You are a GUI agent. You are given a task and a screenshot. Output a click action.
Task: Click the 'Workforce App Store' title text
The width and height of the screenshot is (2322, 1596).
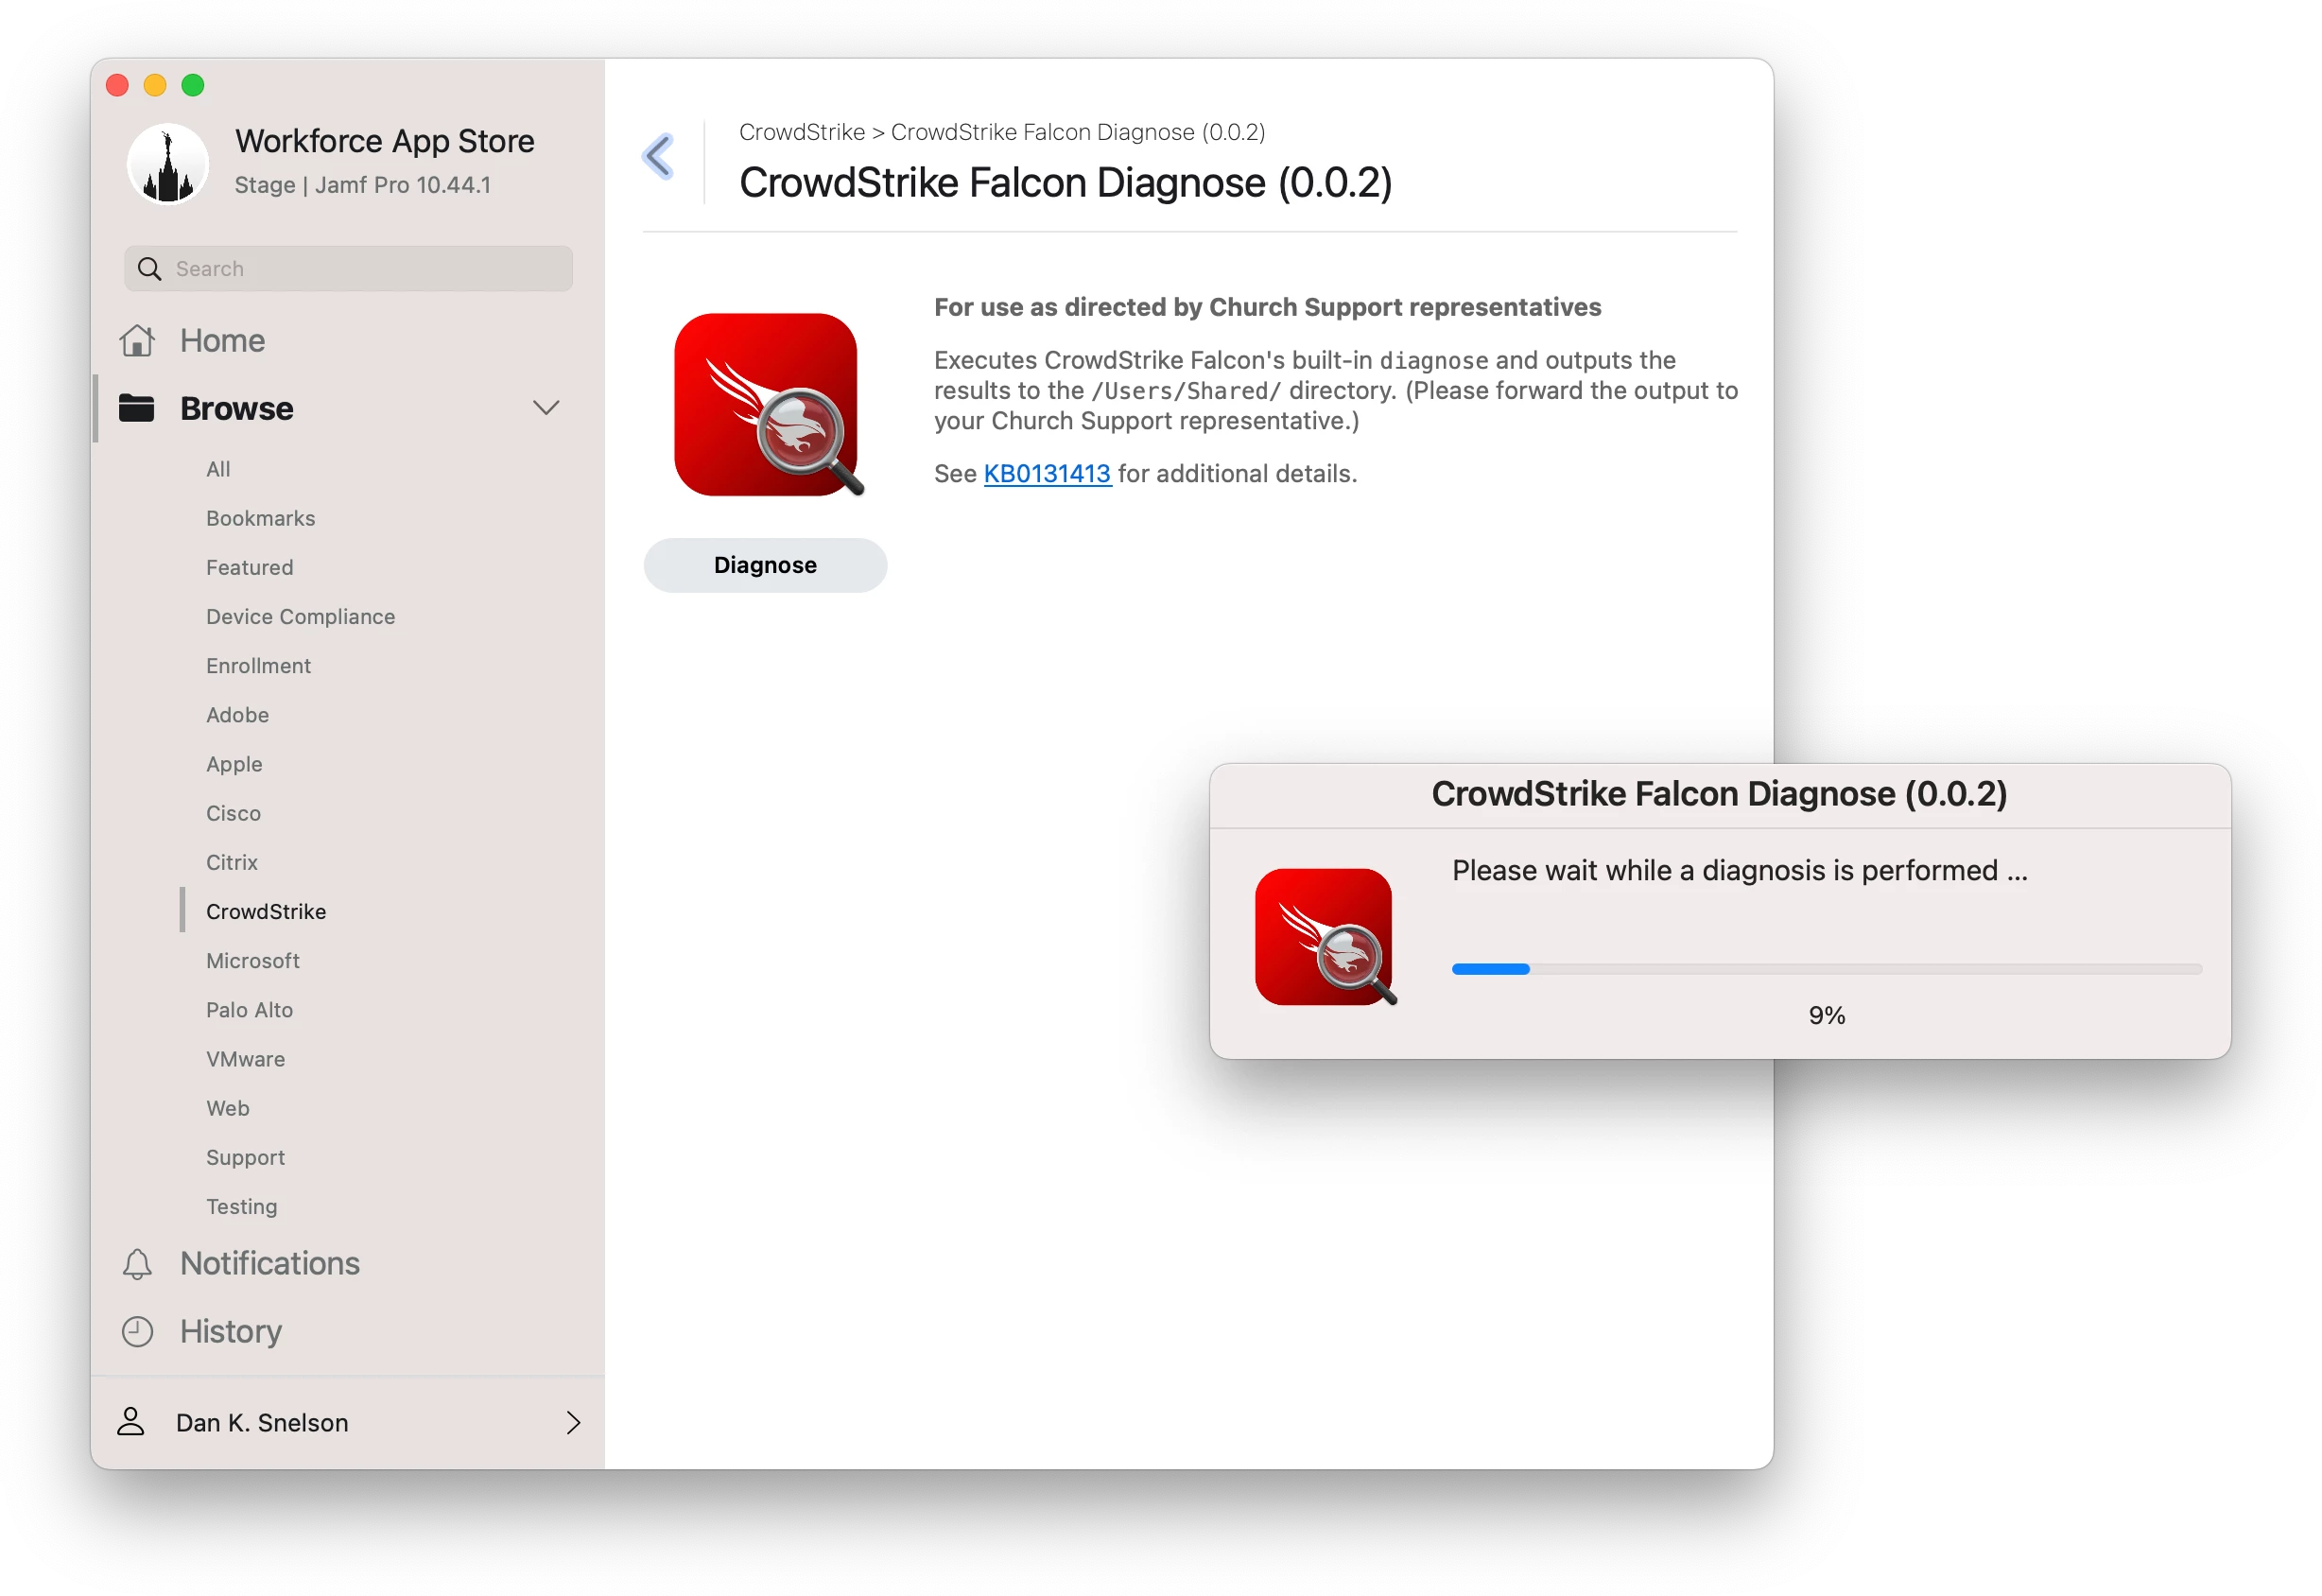click(x=384, y=141)
